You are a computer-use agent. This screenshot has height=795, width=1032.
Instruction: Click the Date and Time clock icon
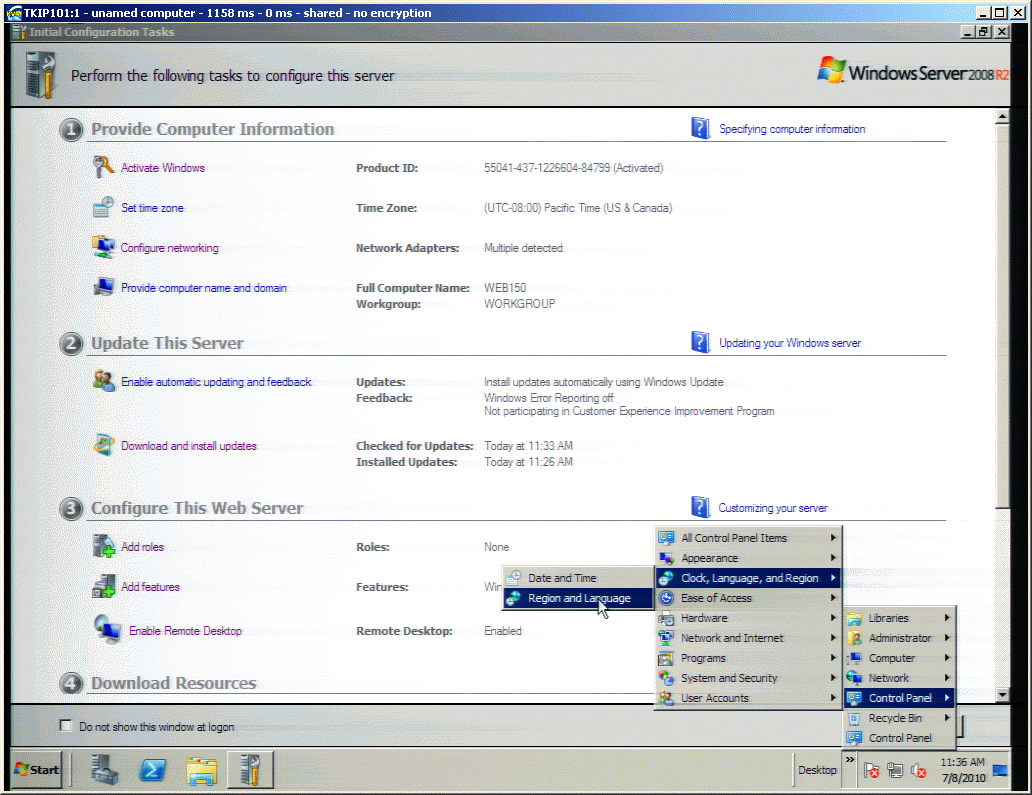pos(513,578)
